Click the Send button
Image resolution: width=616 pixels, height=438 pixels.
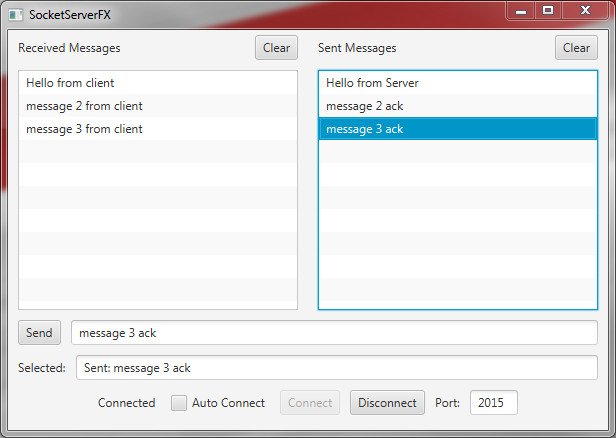[39, 333]
